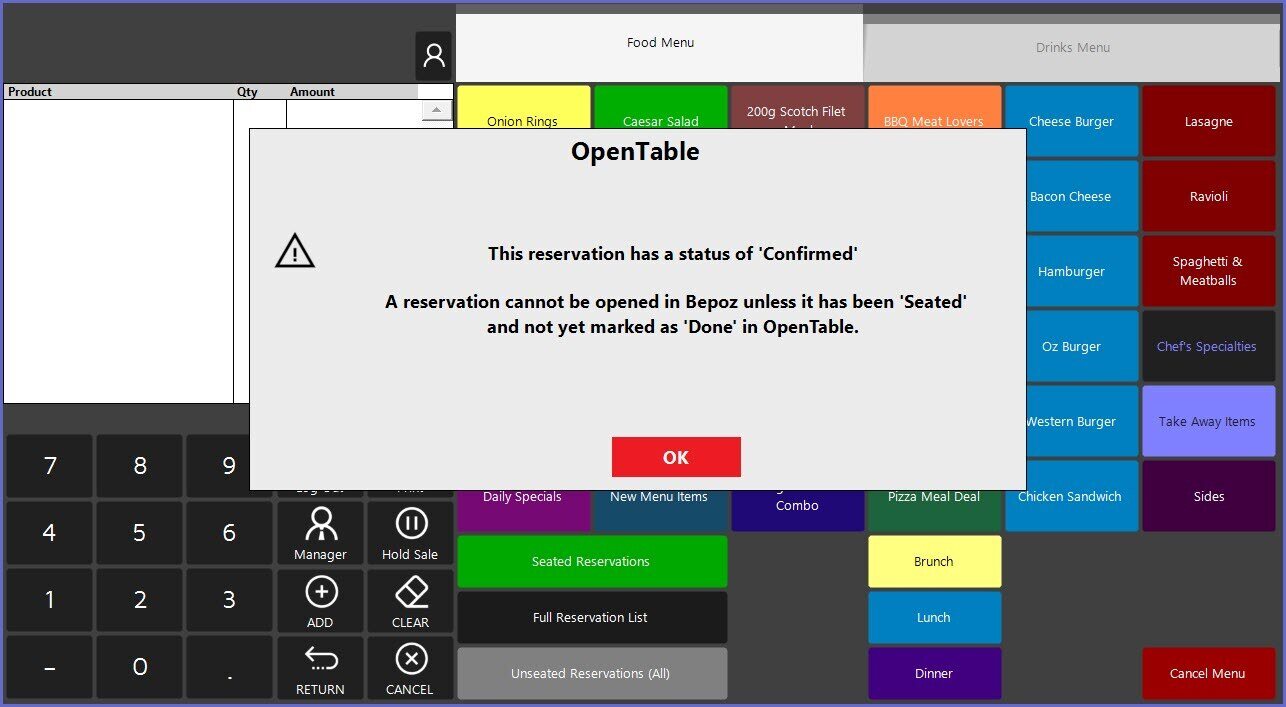Open the Manager function
The image size is (1286, 707).
[320, 534]
